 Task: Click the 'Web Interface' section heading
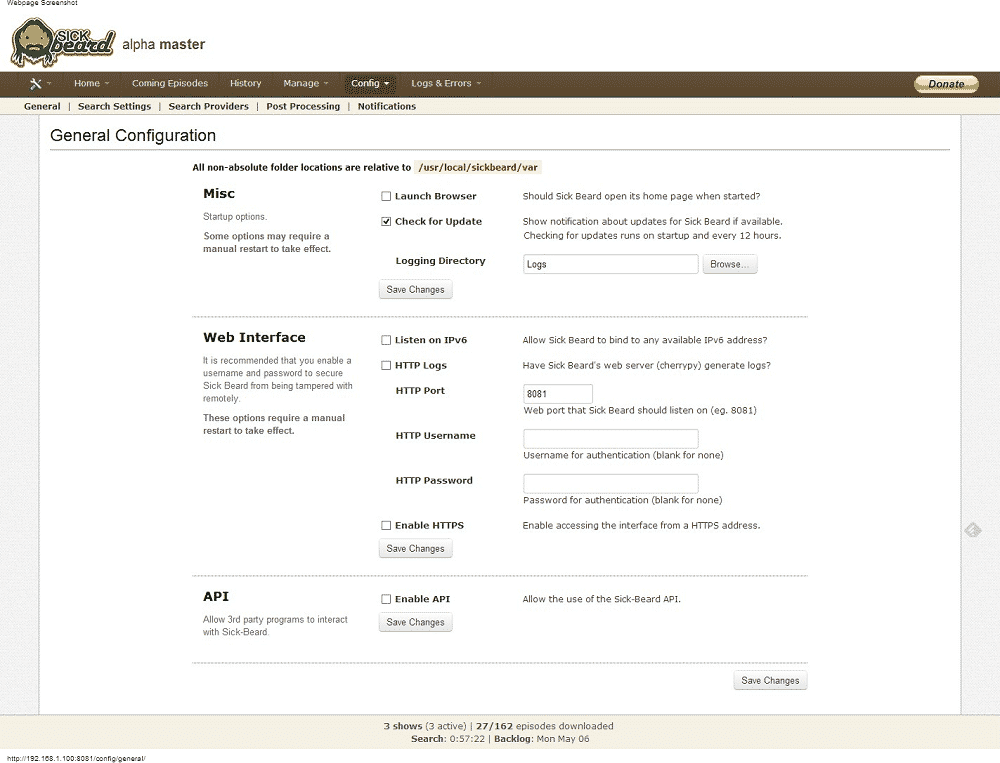coord(254,337)
